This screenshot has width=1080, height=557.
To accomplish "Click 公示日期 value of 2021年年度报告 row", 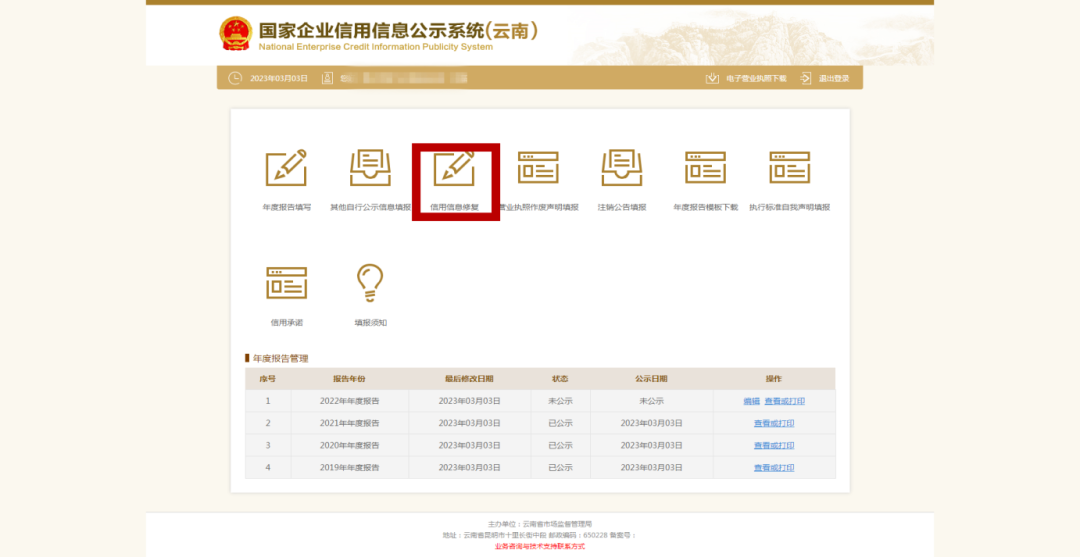I will point(651,423).
